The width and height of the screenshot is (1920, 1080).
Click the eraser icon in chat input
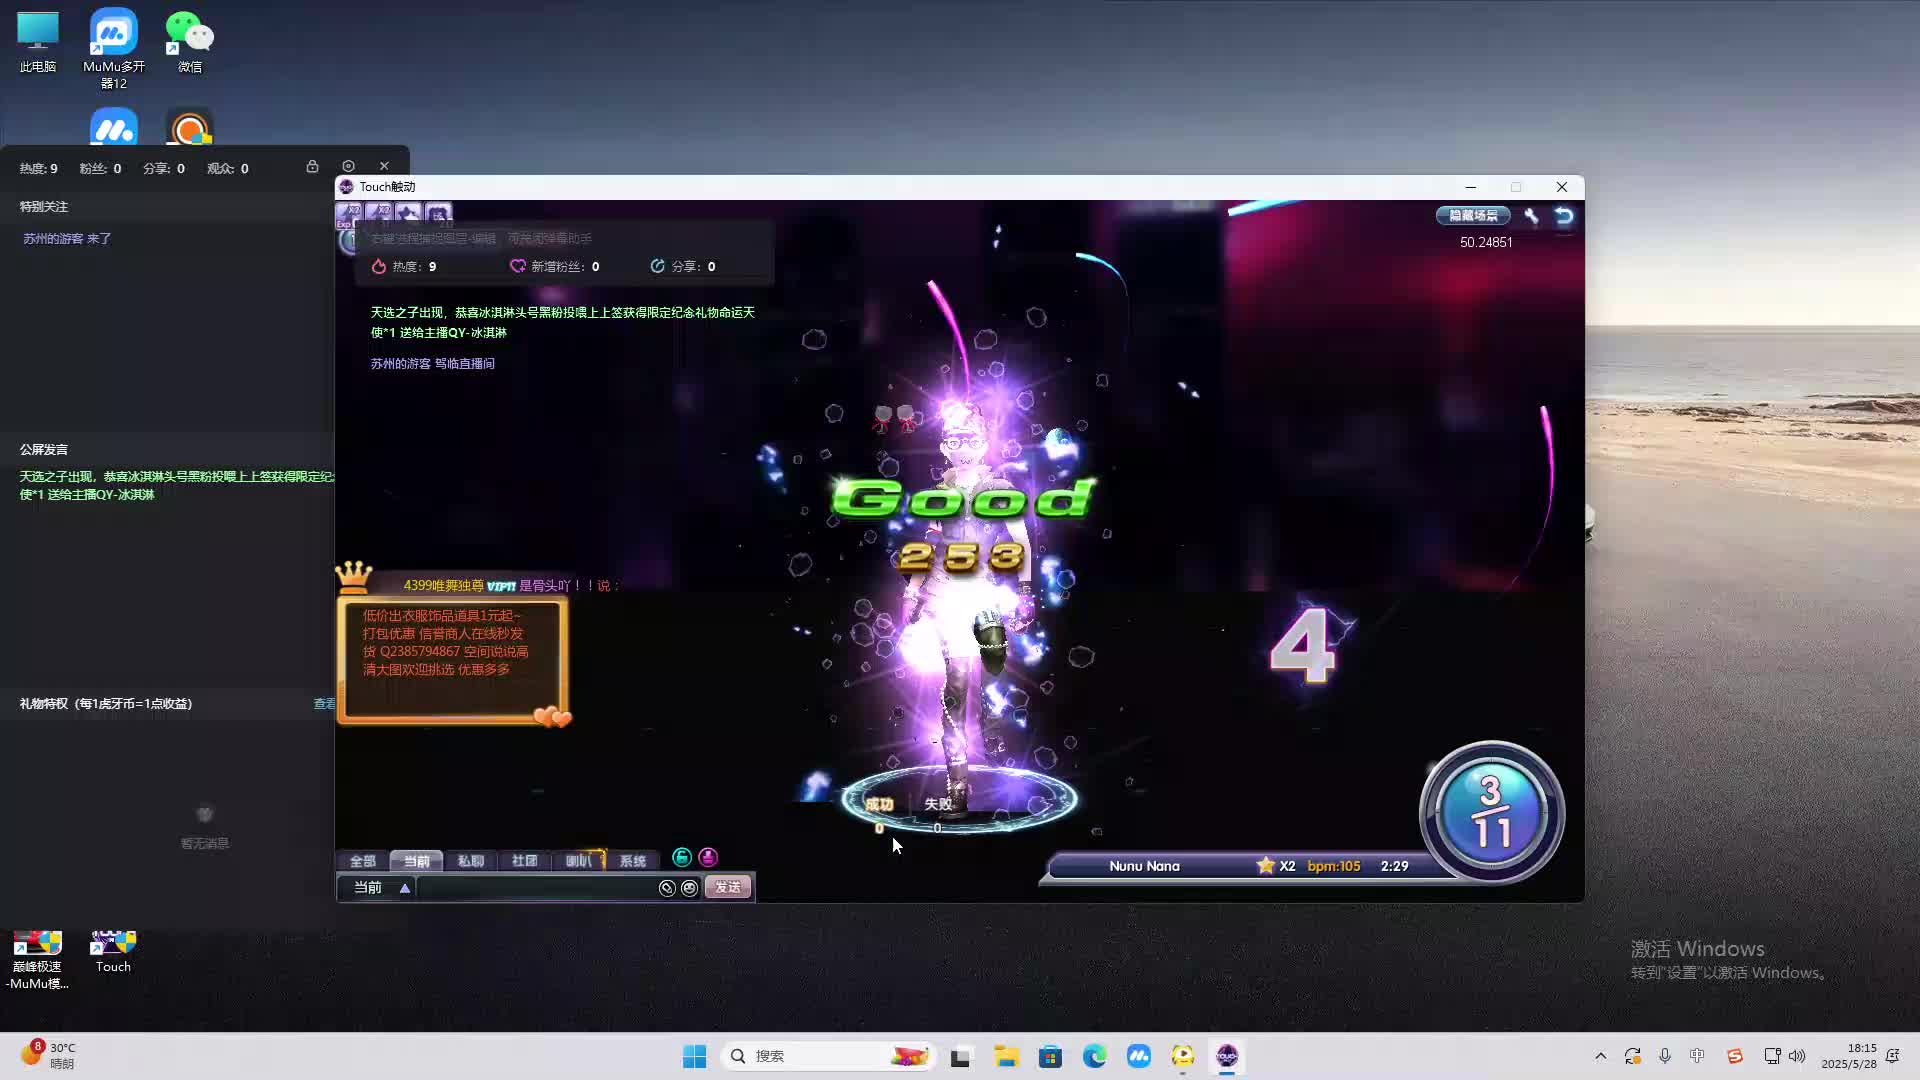667,888
